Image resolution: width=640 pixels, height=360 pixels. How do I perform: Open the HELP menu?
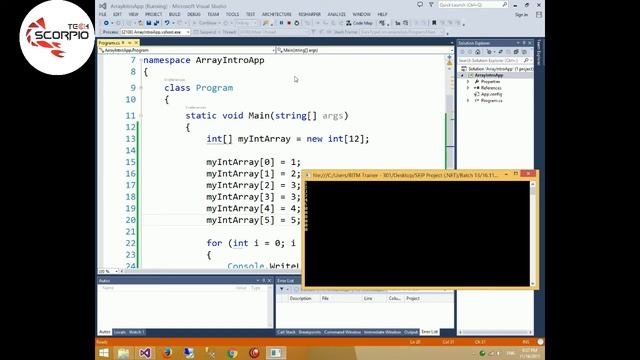[x=382, y=14]
